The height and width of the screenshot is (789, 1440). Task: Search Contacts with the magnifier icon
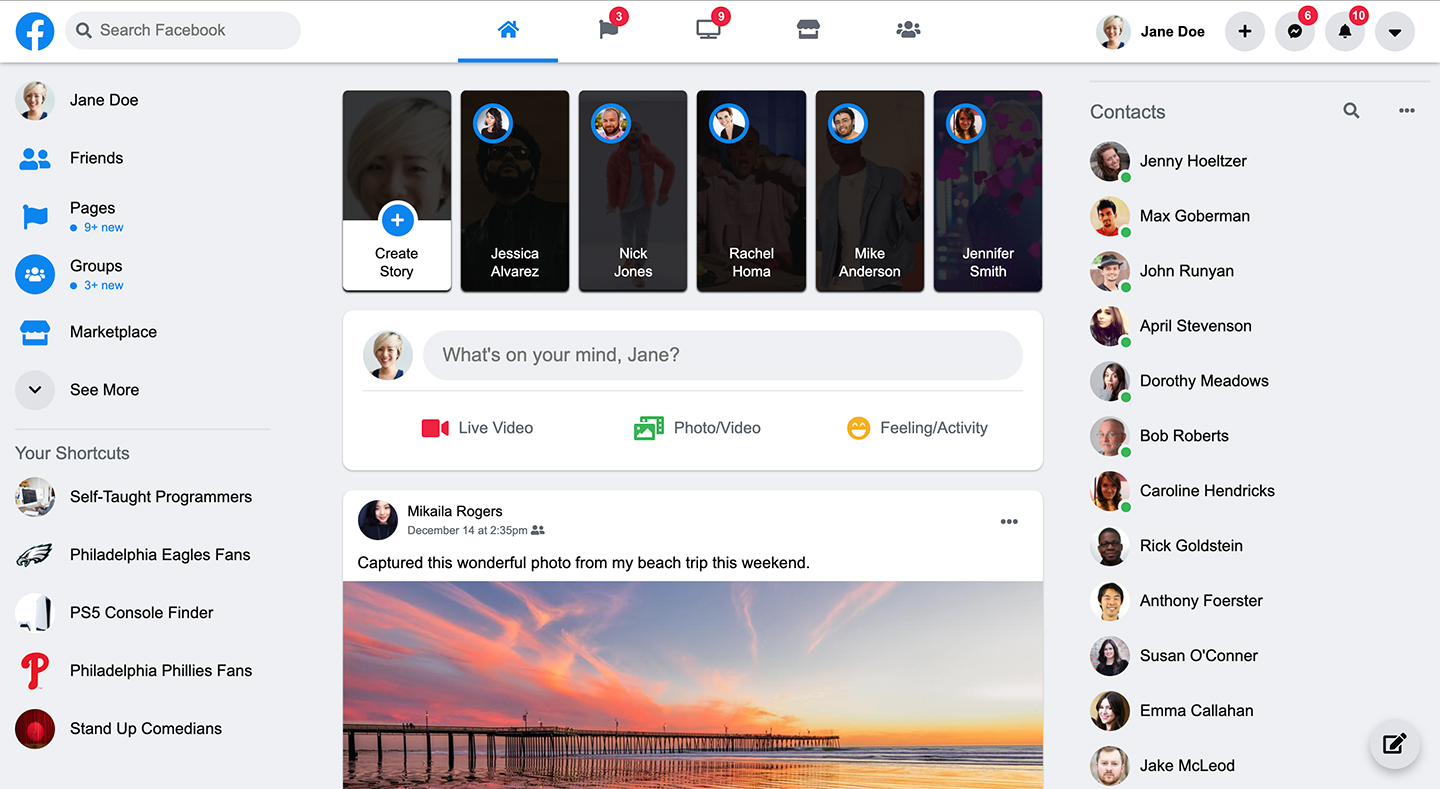pos(1351,111)
